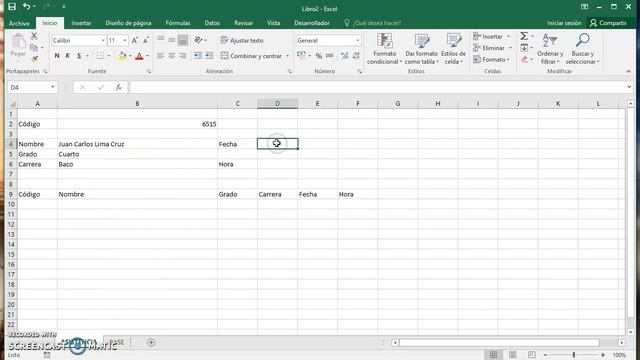Image resolution: width=640 pixels, height=360 pixels.
Task: Click decrease indent icon
Action: [x=198, y=56]
